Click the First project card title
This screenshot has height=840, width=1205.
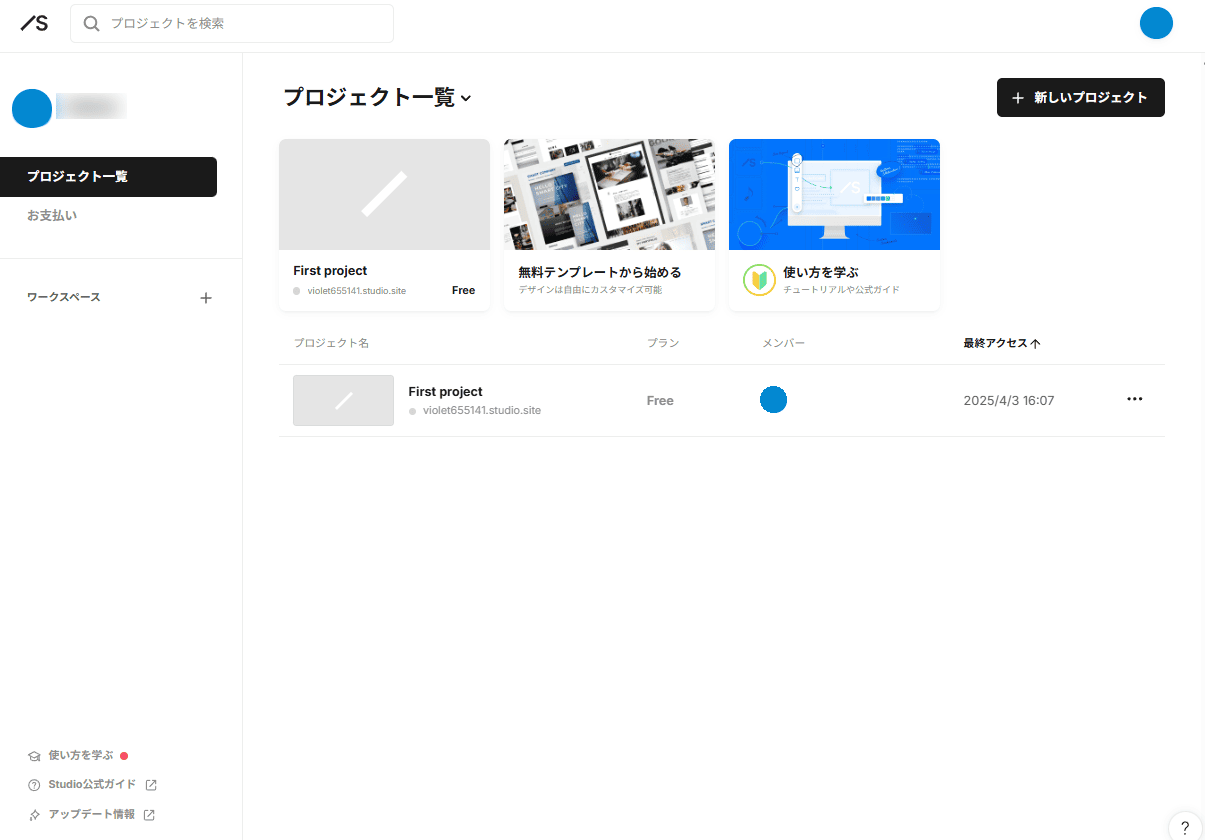pyautogui.click(x=330, y=271)
